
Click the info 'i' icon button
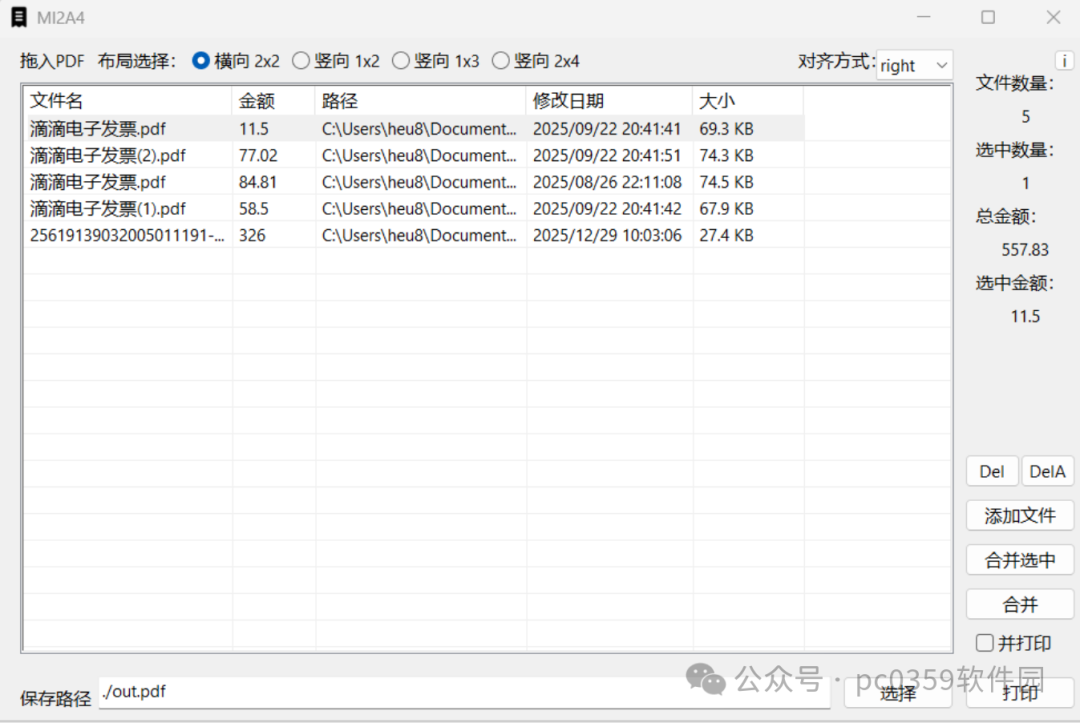1065,61
